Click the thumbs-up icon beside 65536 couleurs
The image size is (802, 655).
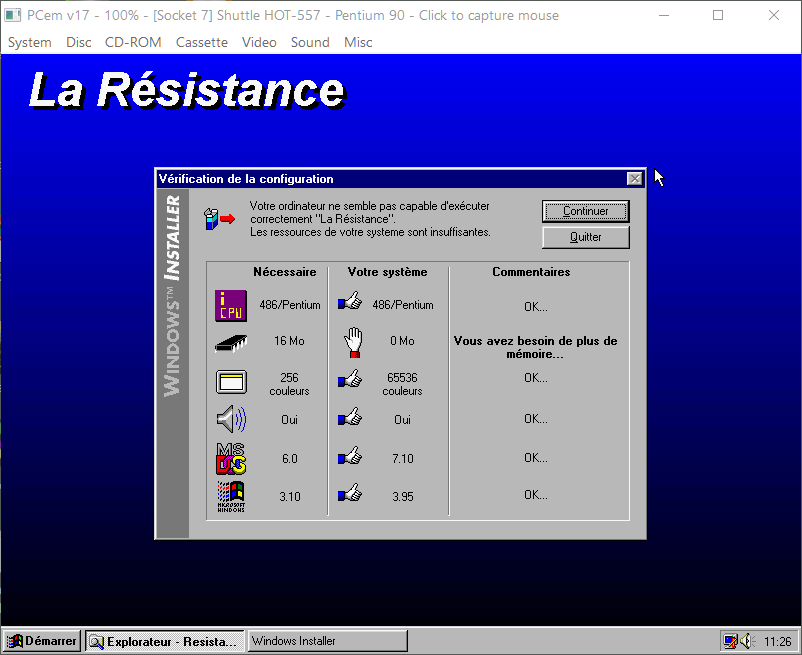click(350, 379)
